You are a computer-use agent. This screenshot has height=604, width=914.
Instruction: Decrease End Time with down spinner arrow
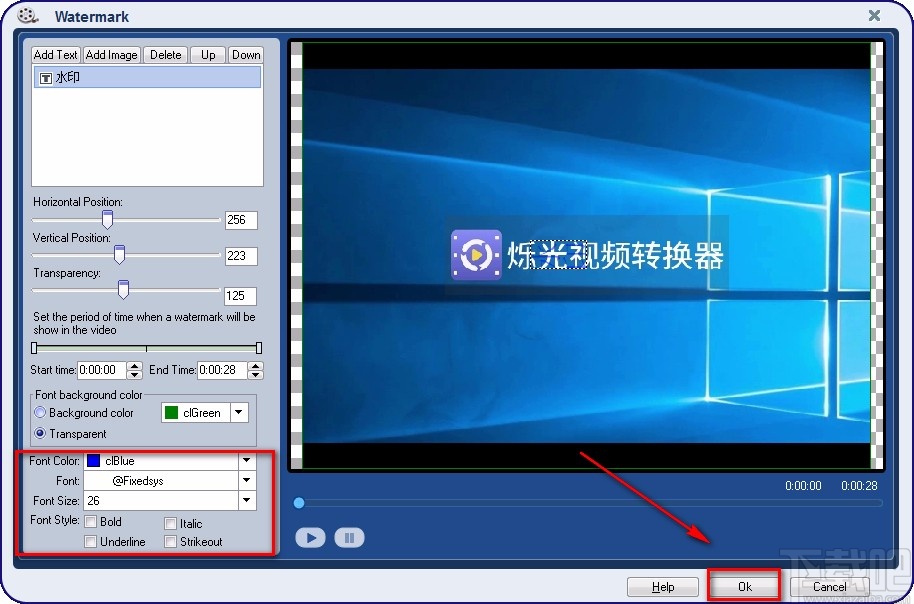(255, 374)
